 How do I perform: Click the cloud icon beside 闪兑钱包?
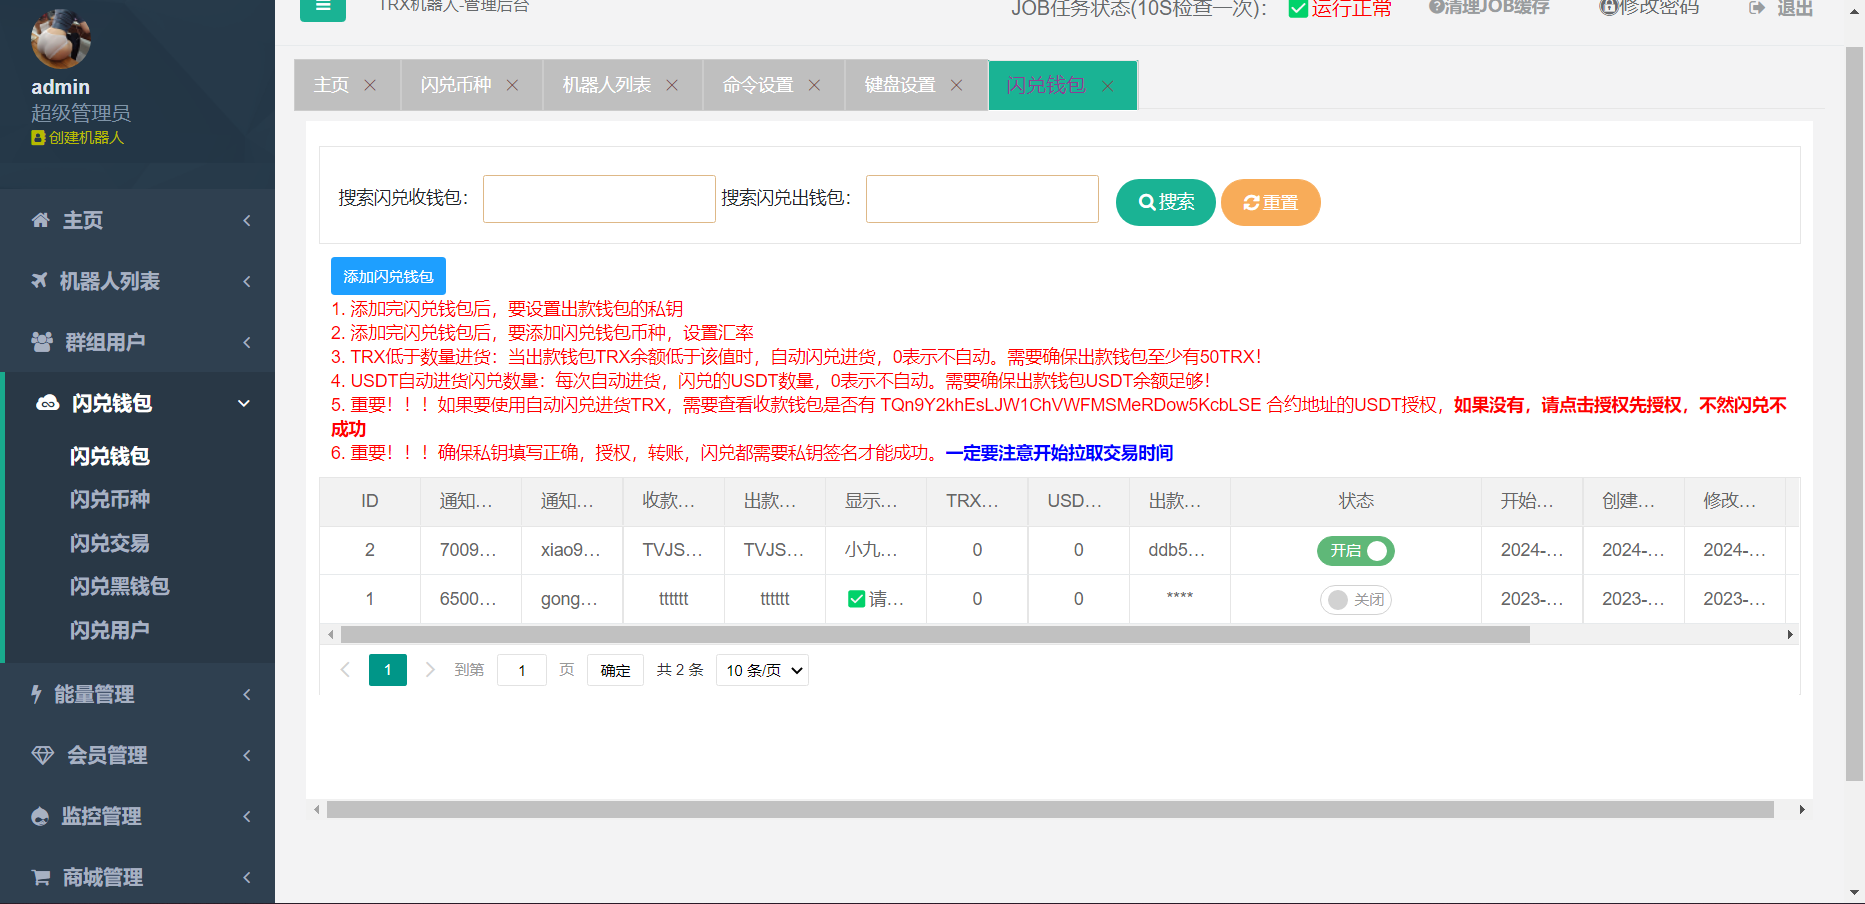coord(47,403)
